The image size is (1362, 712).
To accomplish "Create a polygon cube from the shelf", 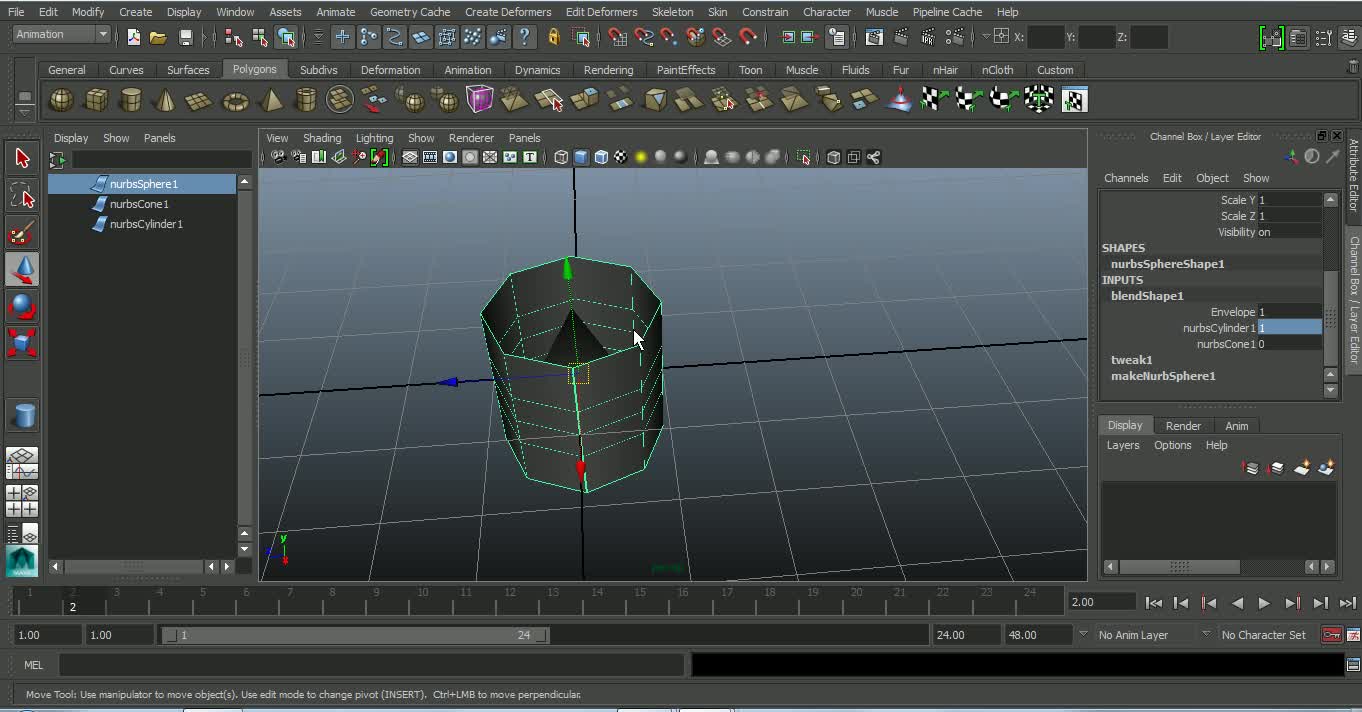I will click(x=96, y=100).
